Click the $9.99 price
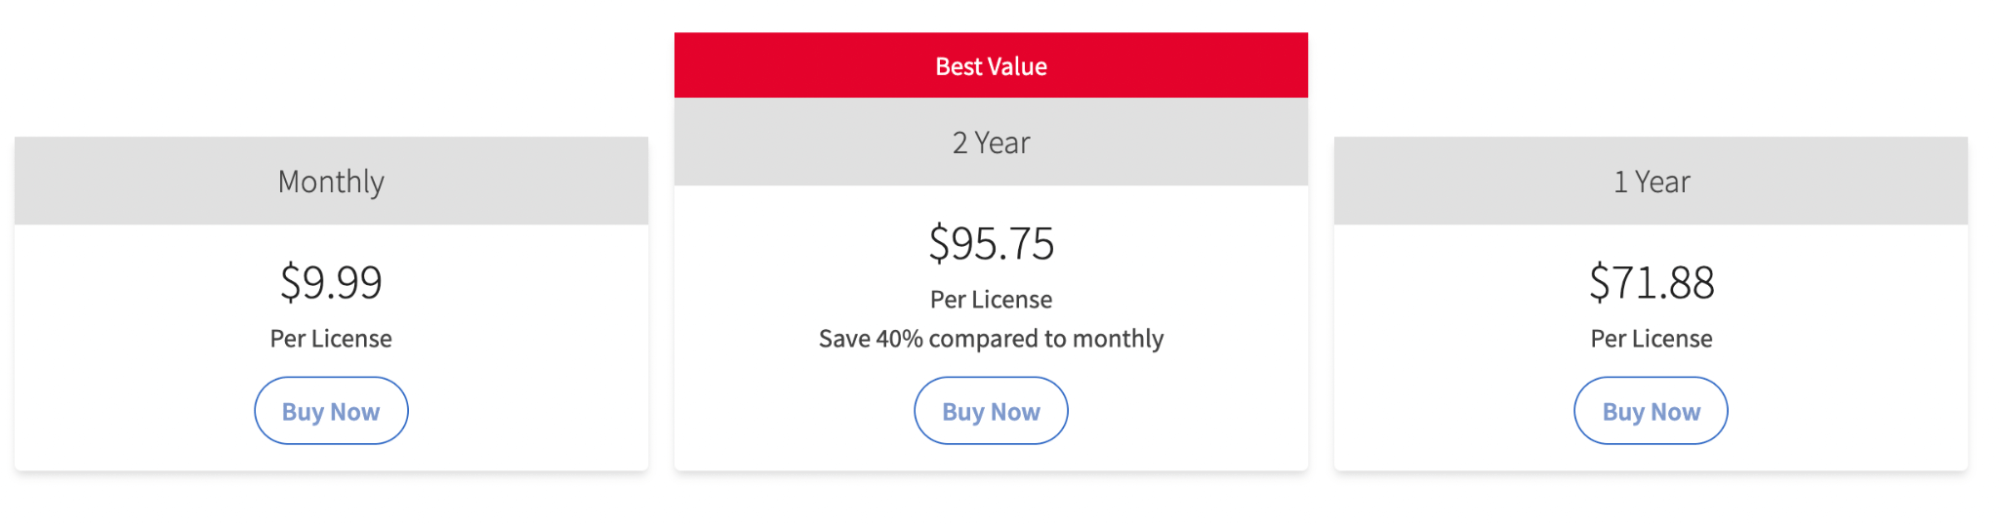The width and height of the screenshot is (1999, 525). click(331, 283)
